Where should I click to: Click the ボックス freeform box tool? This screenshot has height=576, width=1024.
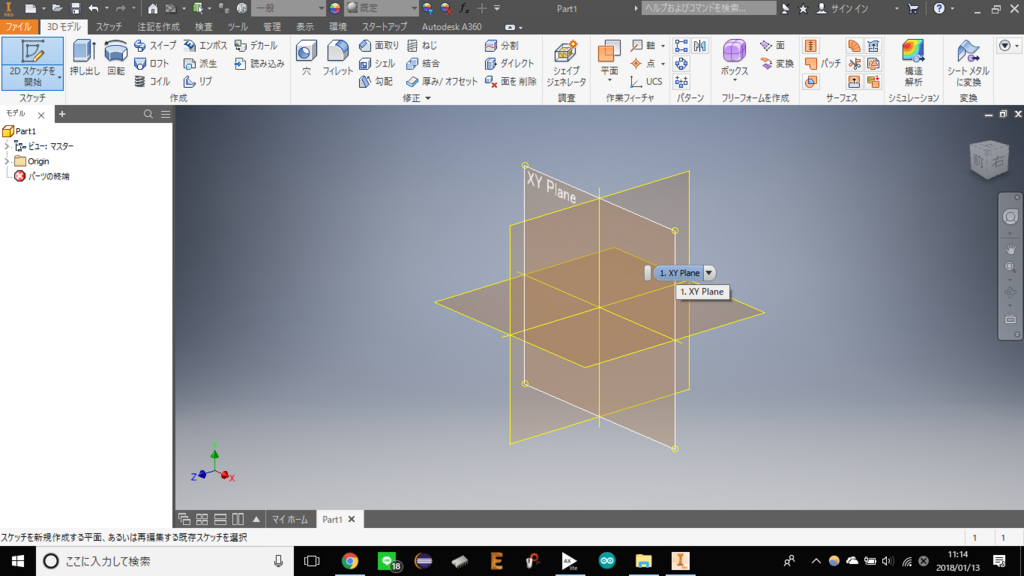click(734, 57)
